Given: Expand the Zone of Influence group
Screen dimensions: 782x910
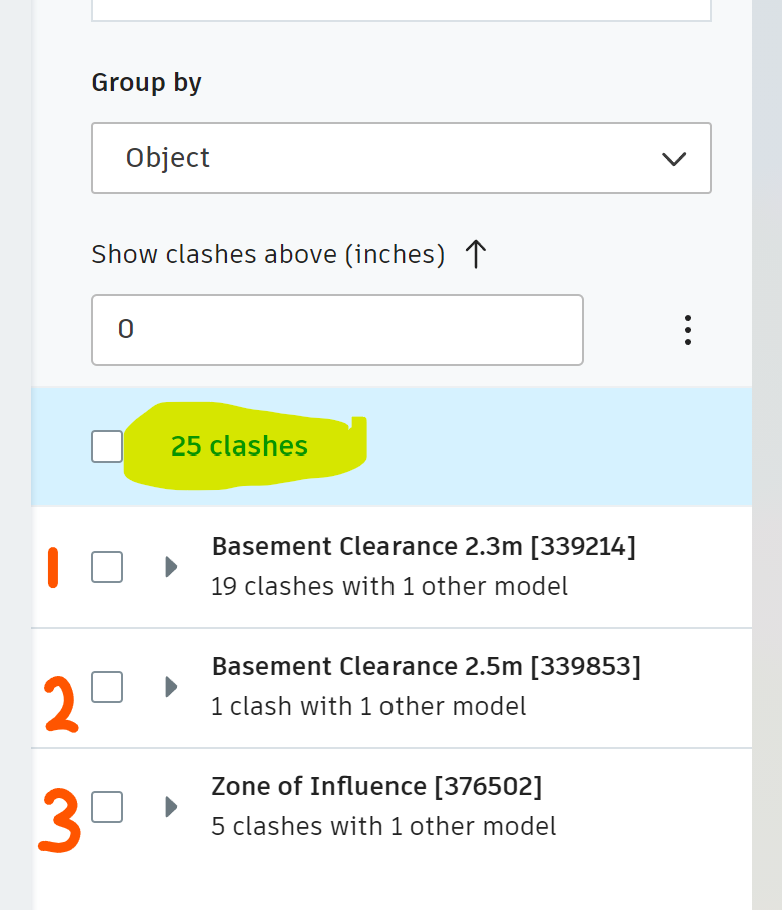Looking at the screenshot, I should pos(171,806).
